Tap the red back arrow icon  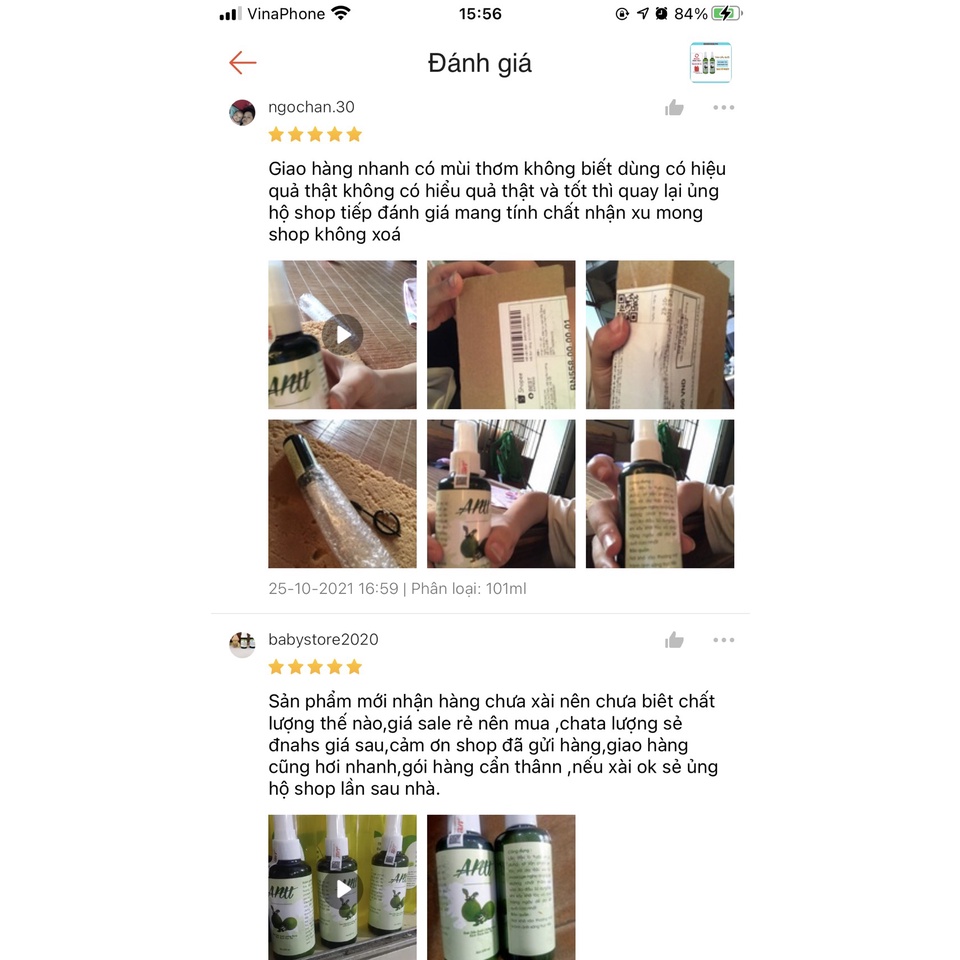(x=242, y=62)
